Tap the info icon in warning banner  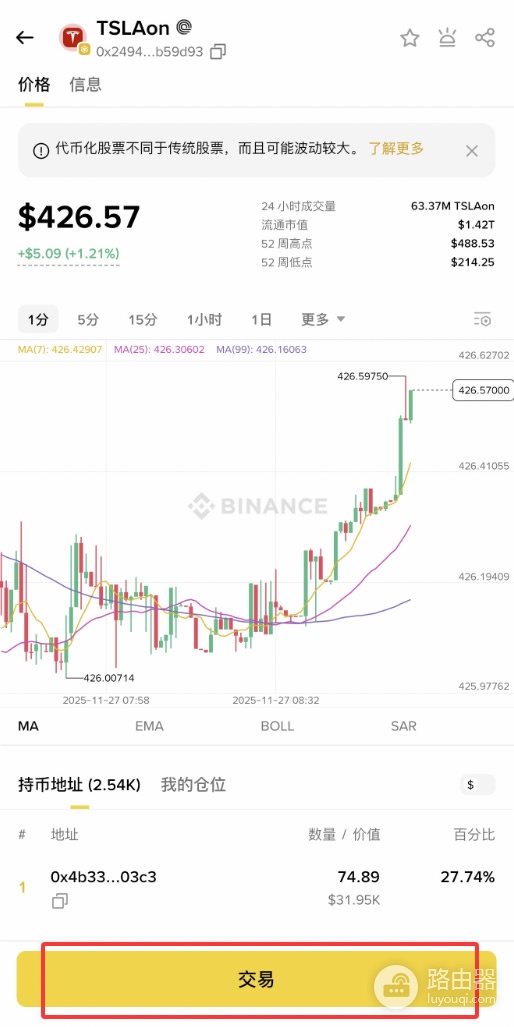[x=41, y=151]
